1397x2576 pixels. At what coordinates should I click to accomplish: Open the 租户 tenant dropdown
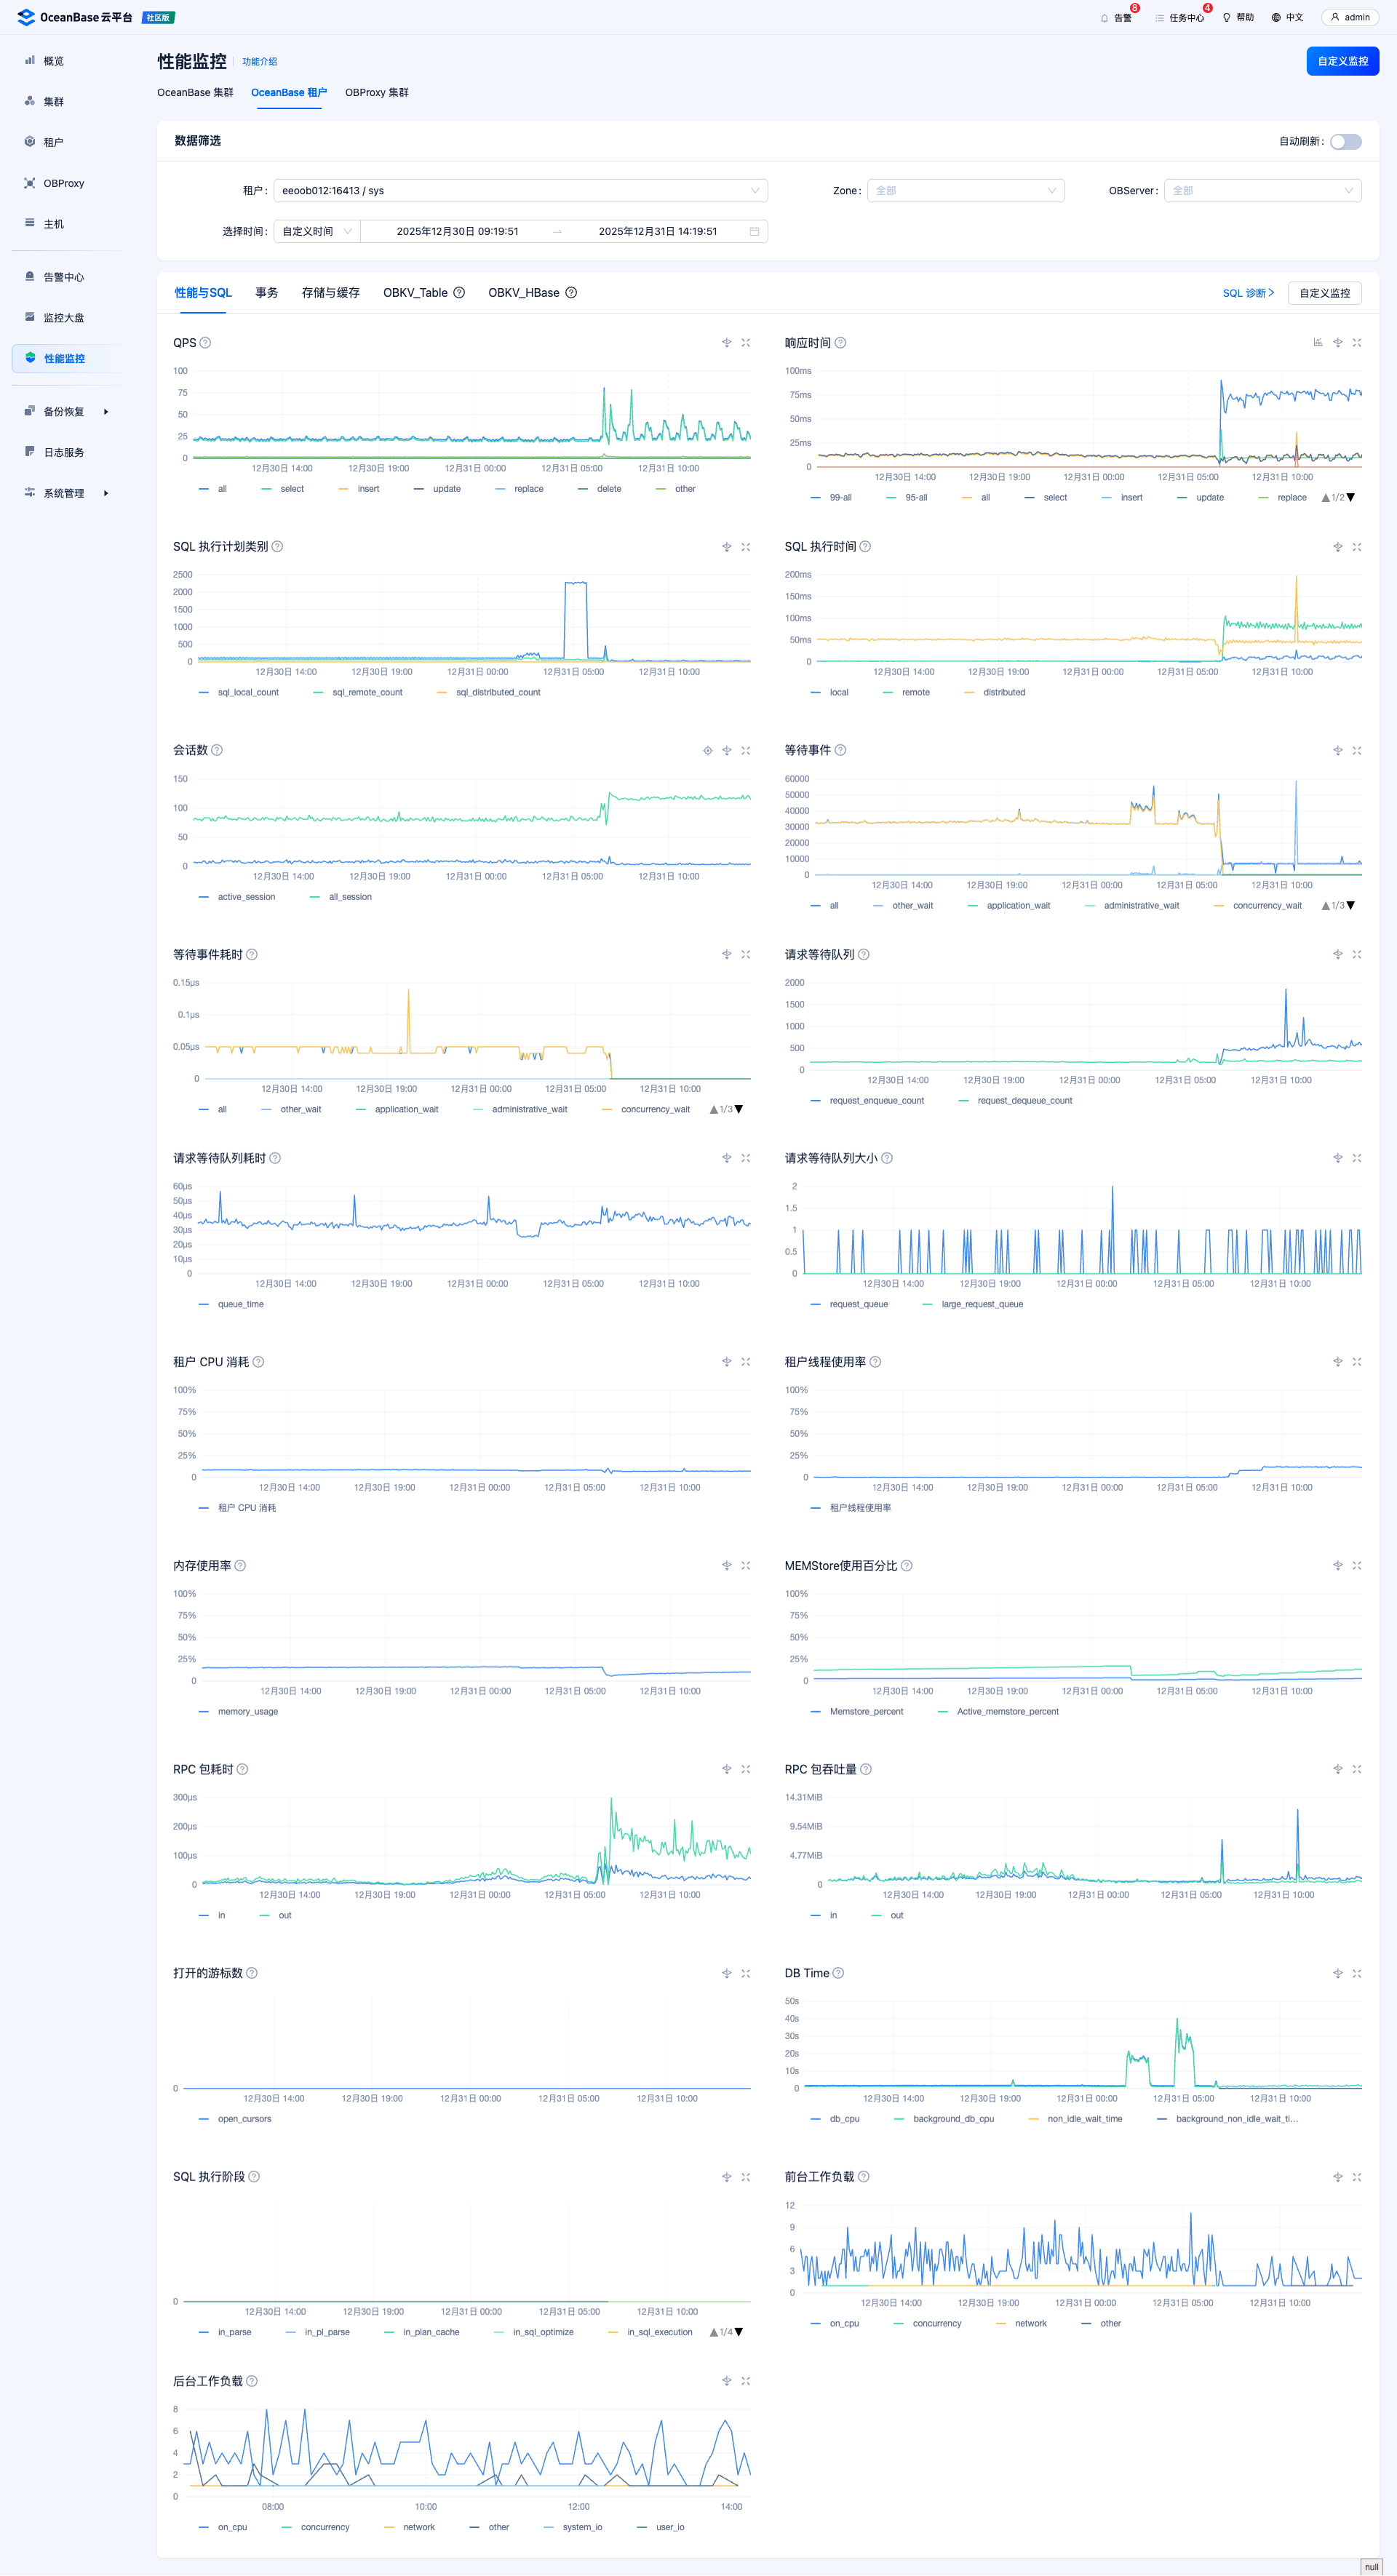520,191
